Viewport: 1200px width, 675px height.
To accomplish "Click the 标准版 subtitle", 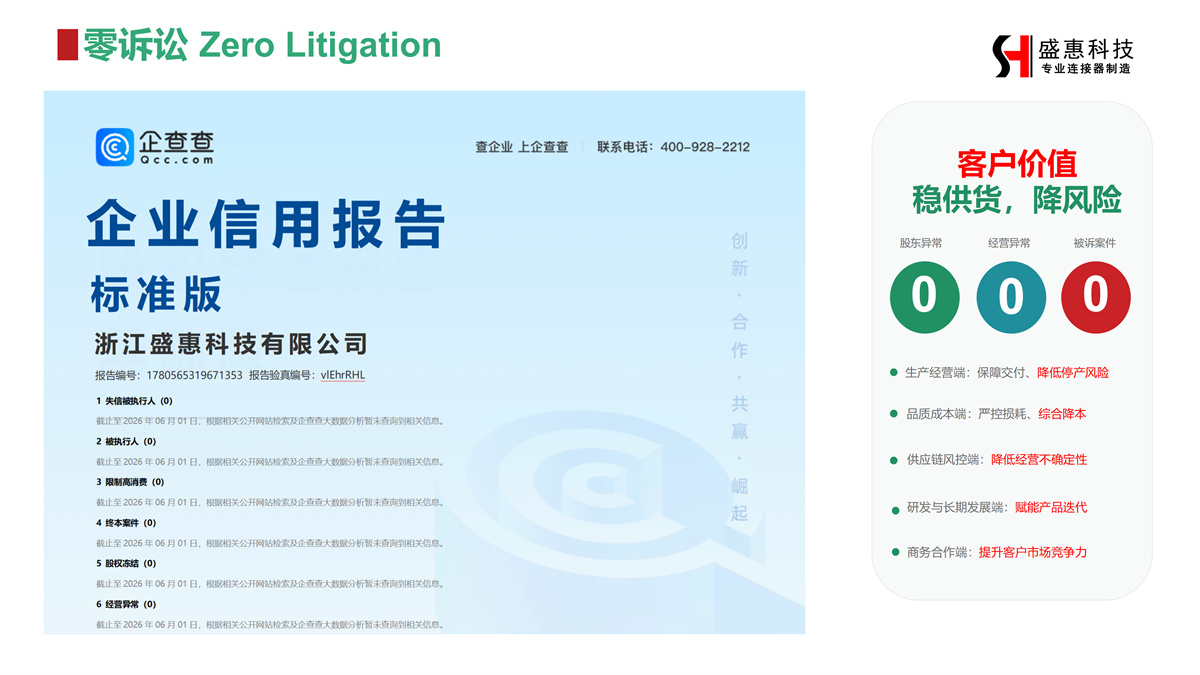I will (x=156, y=294).
